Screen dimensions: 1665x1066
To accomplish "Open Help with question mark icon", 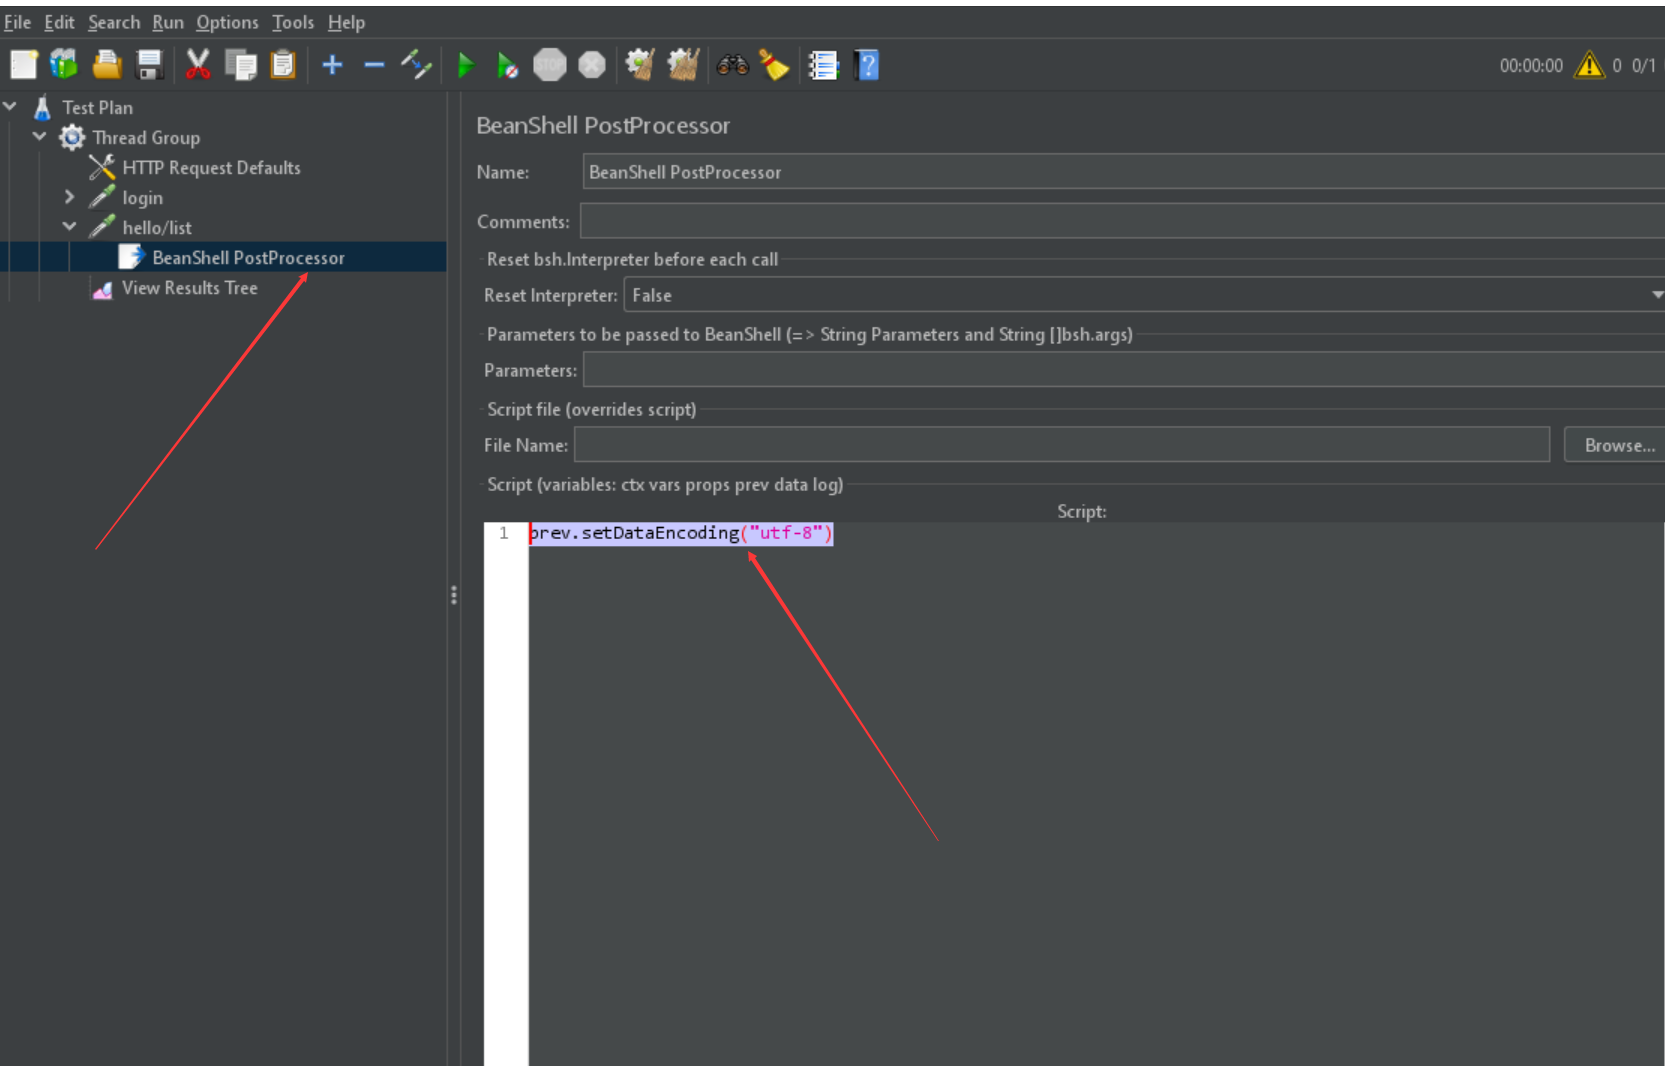I will tap(867, 65).
